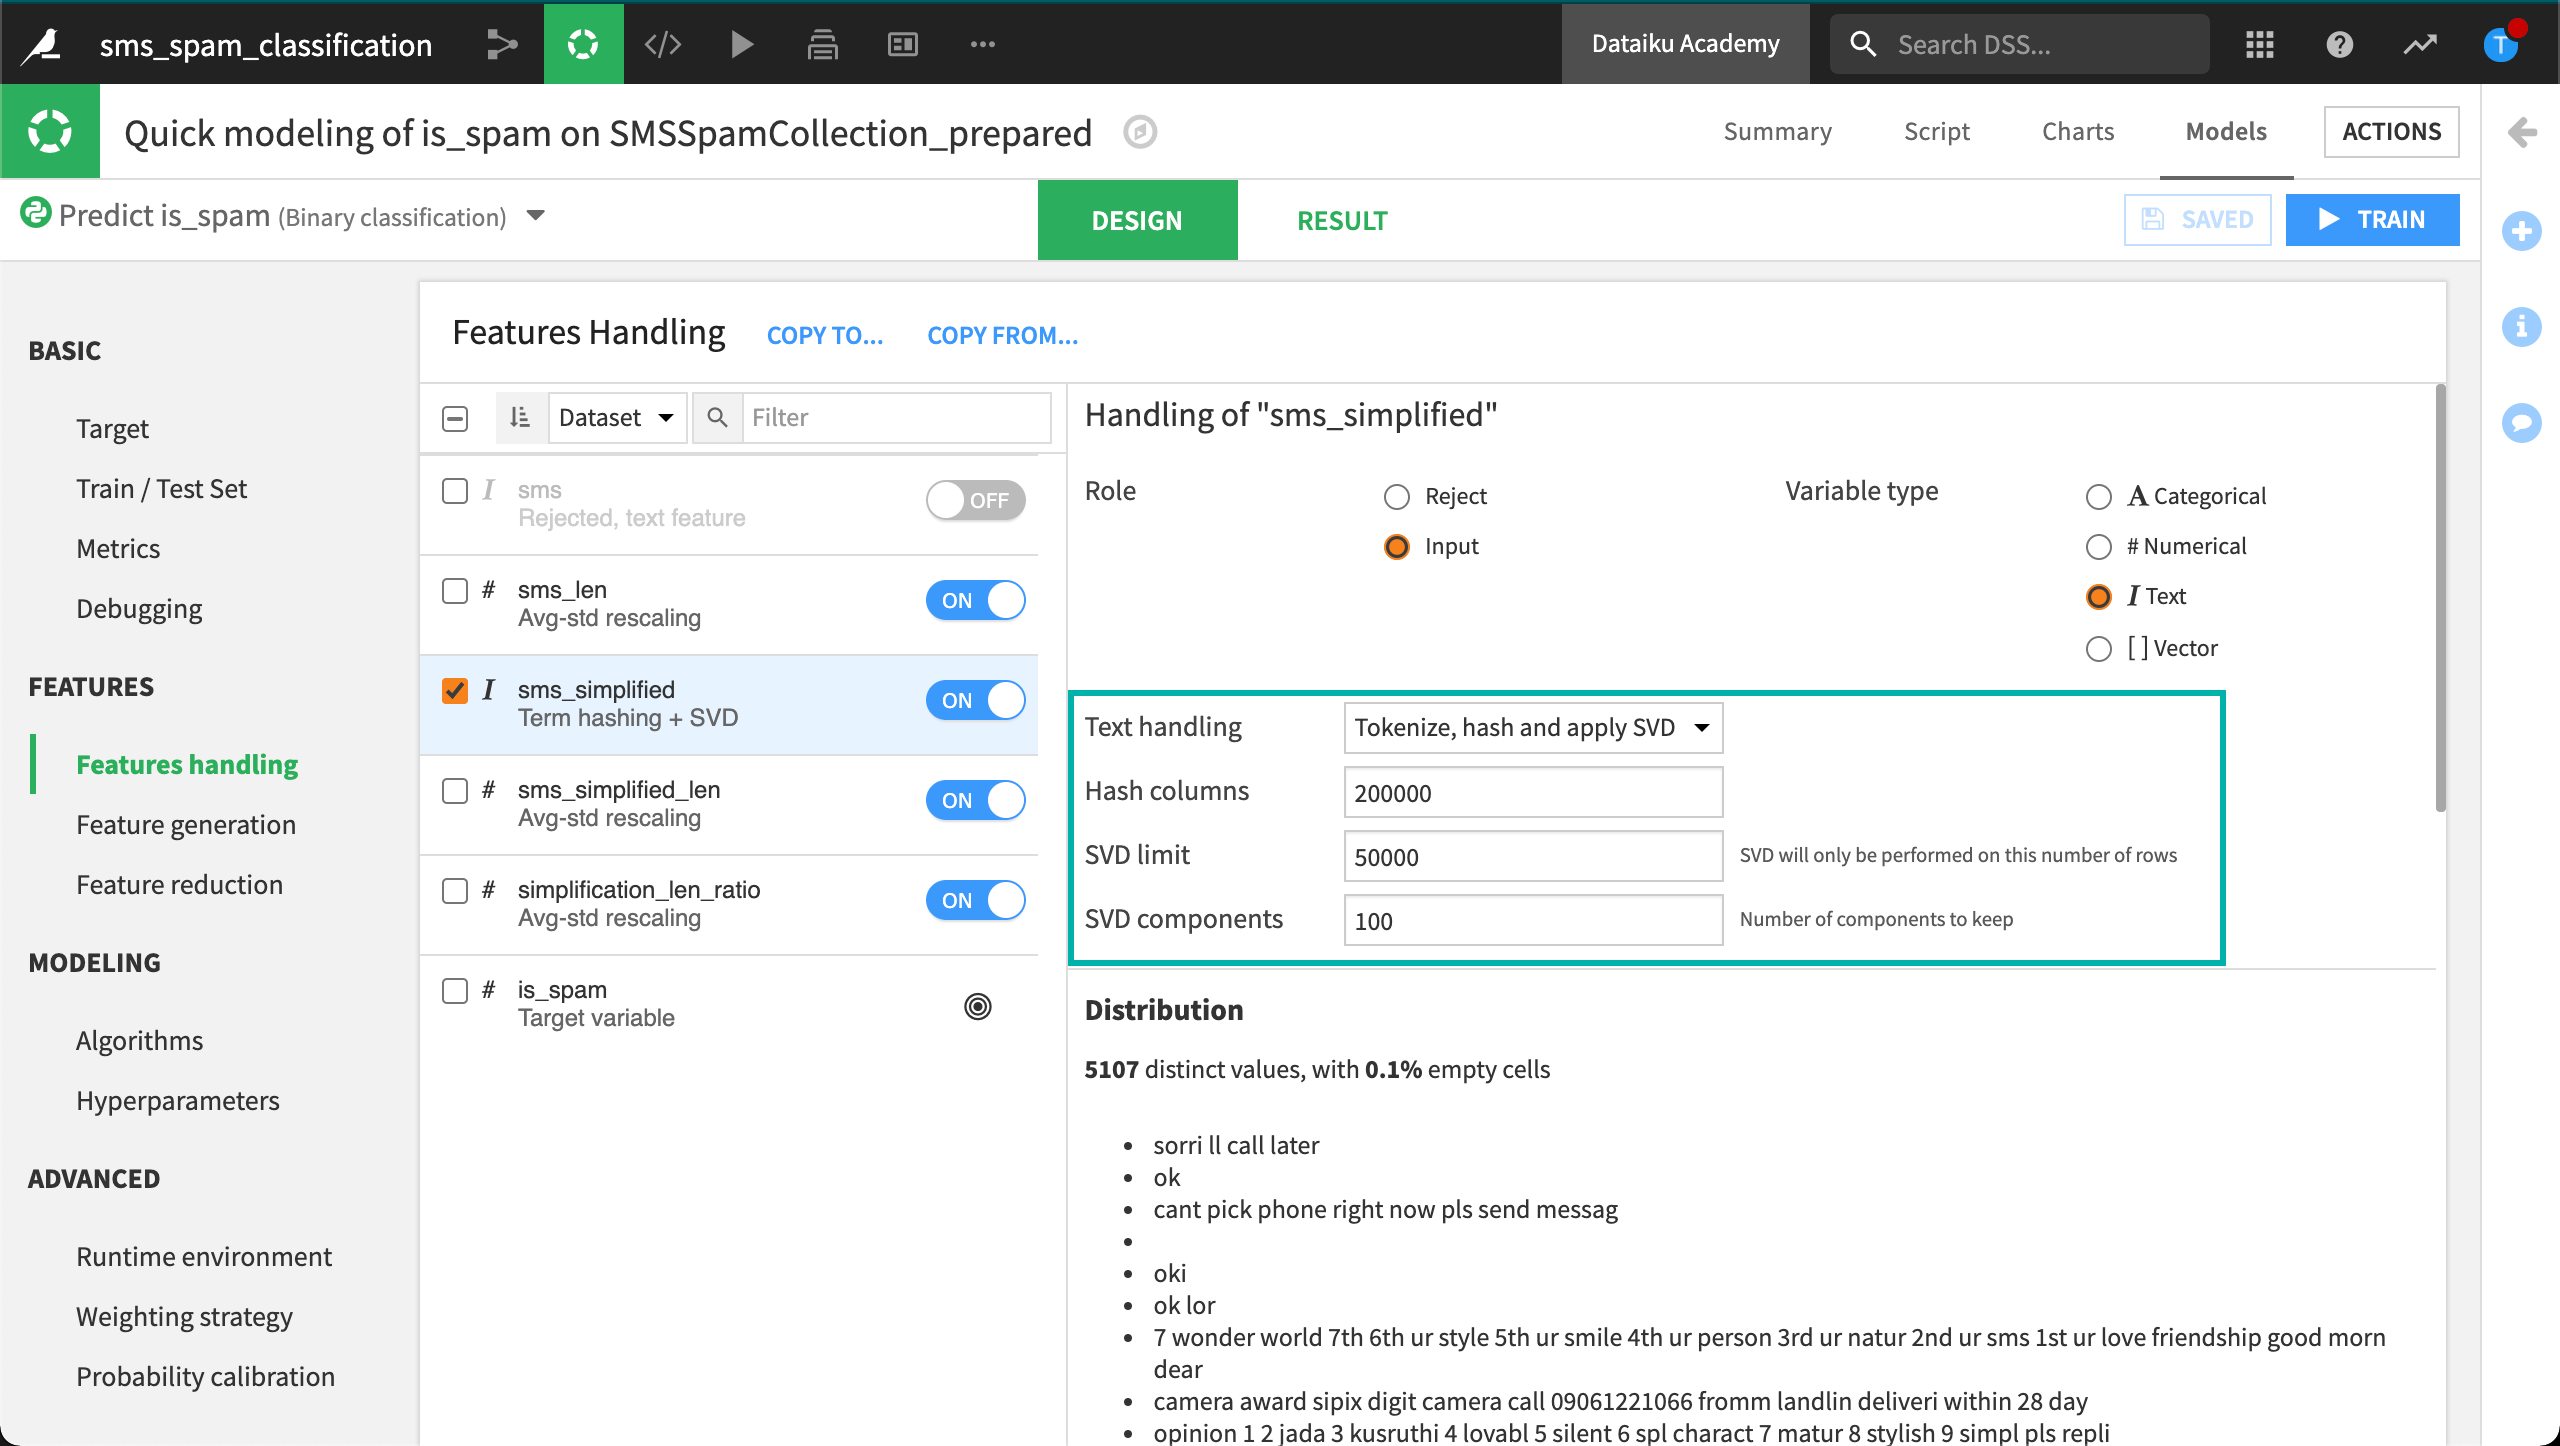Open the Visual Analyses lab icon
Viewport: 2560px width, 1446px height.
click(583, 44)
